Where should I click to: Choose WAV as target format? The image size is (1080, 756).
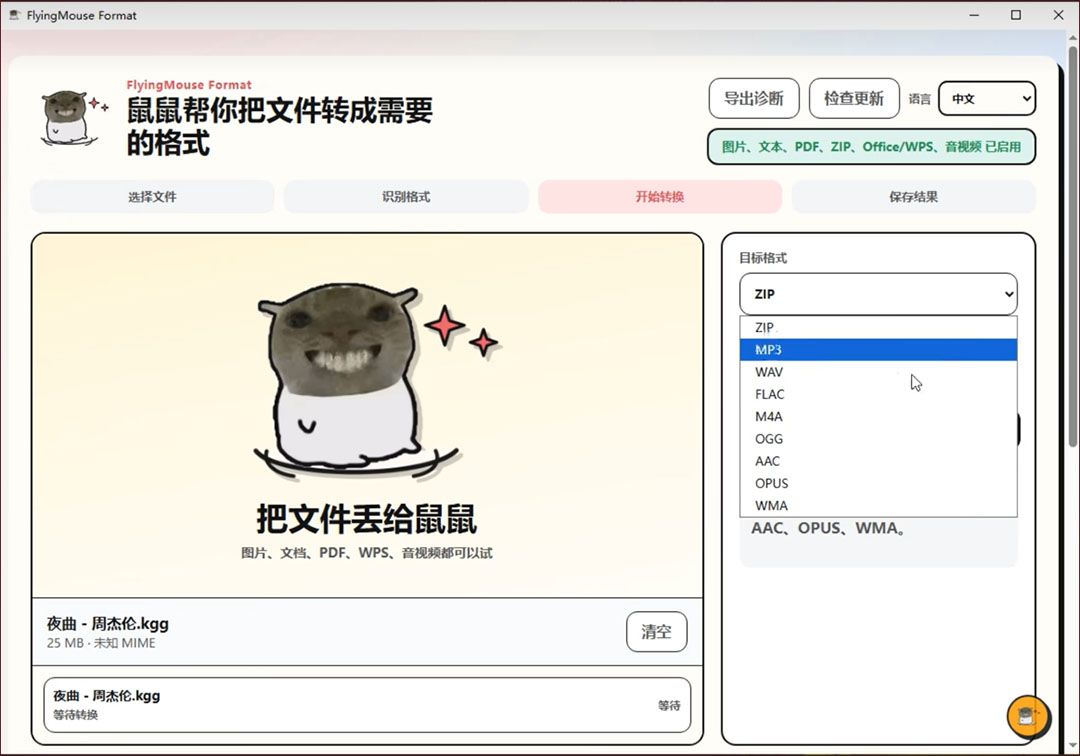point(878,372)
